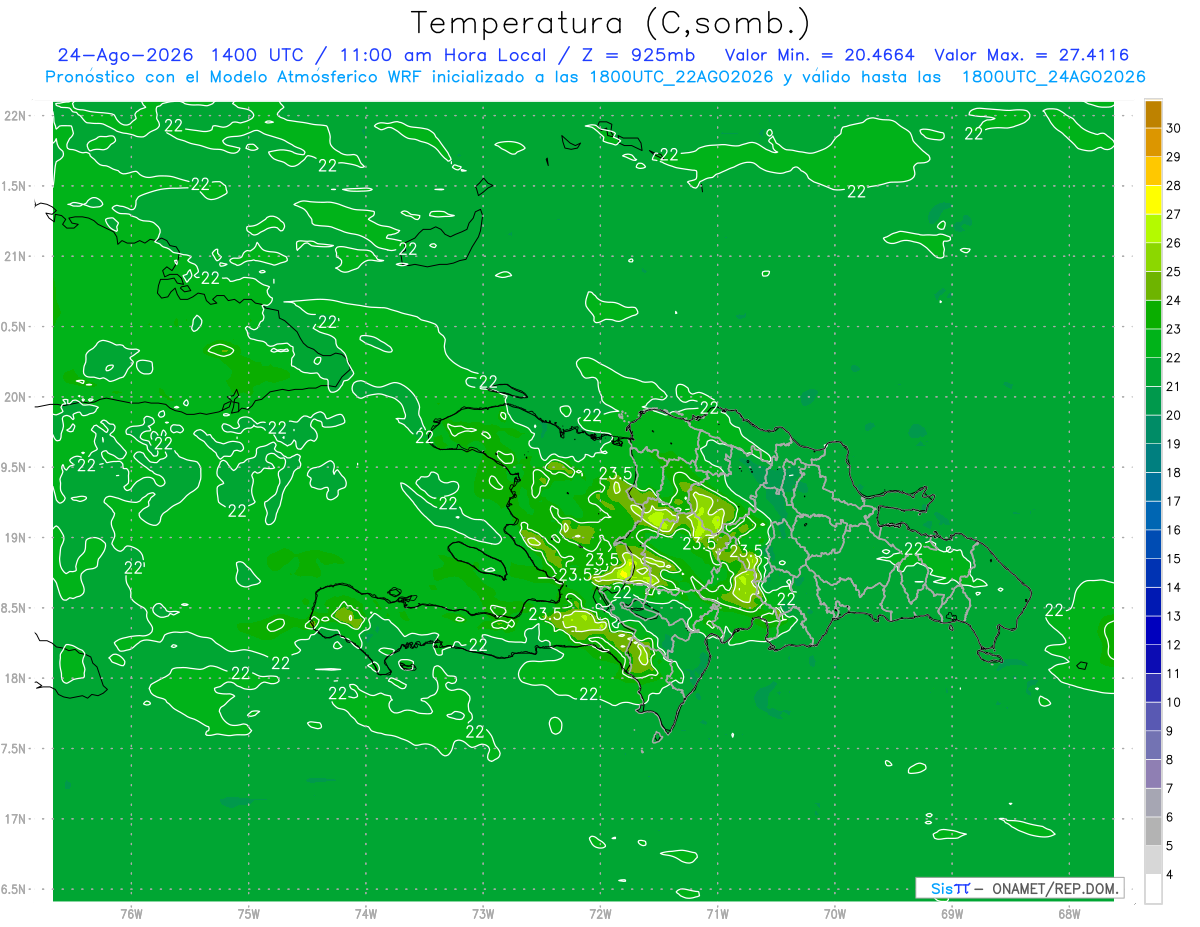This screenshot has width=1200, height=927.
Task: Click the "73W" longitude axis label
Action: click(483, 913)
